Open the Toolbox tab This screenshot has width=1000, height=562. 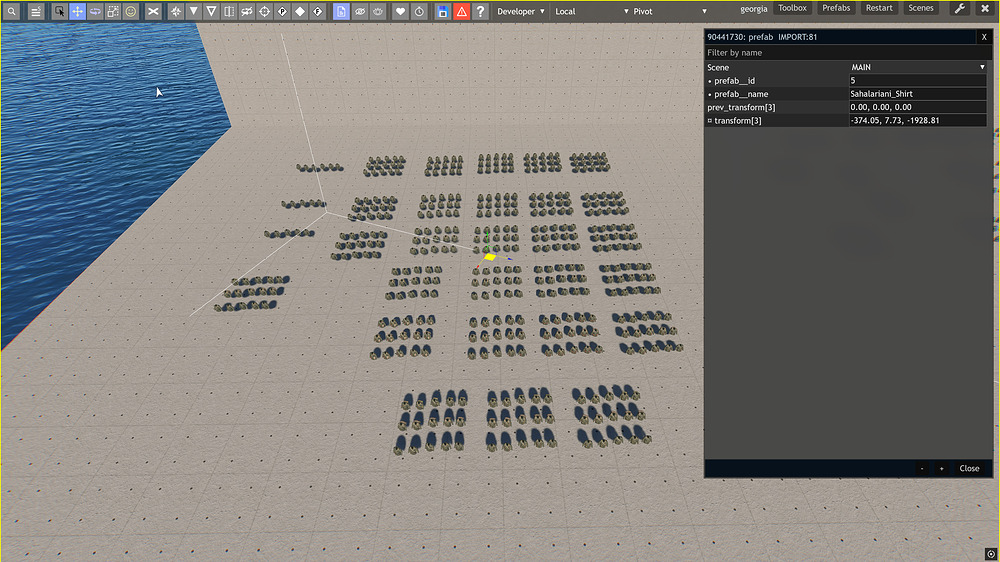coord(792,8)
